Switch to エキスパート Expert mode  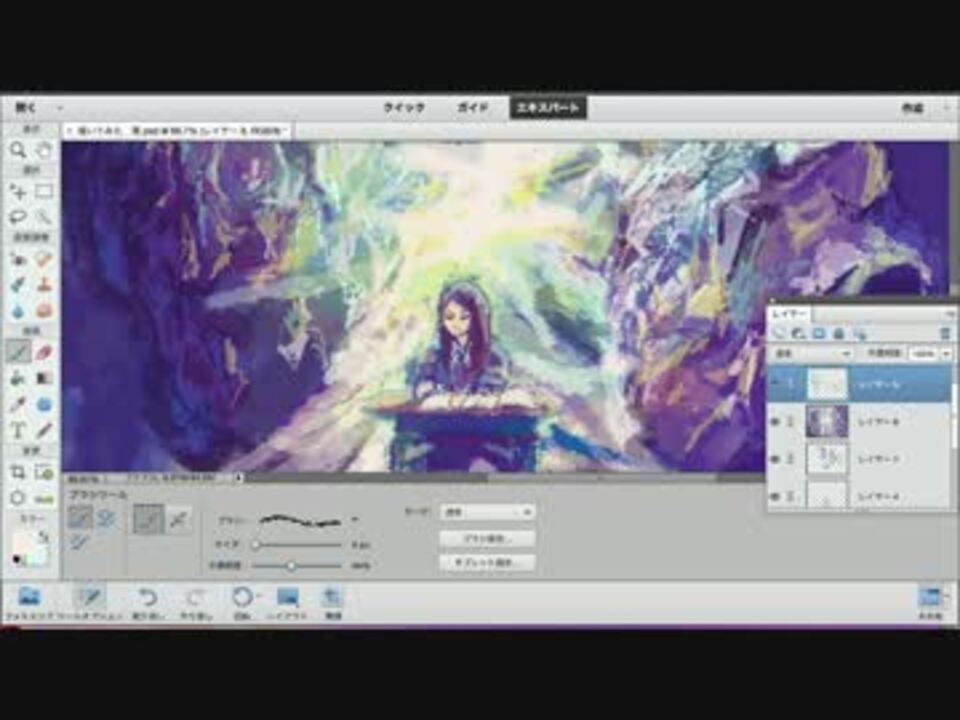pyautogui.click(x=548, y=108)
